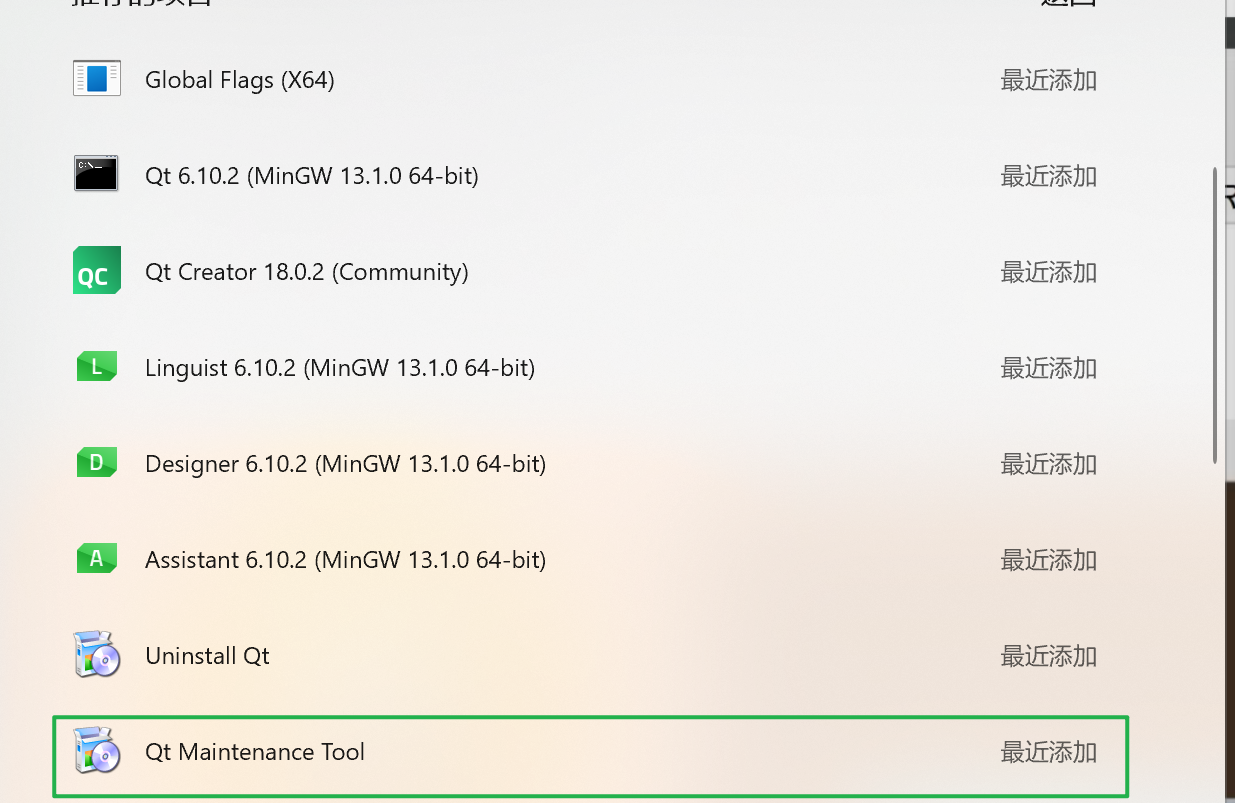Click "最近添加" on the Qt Creator row

[x=1049, y=272]
